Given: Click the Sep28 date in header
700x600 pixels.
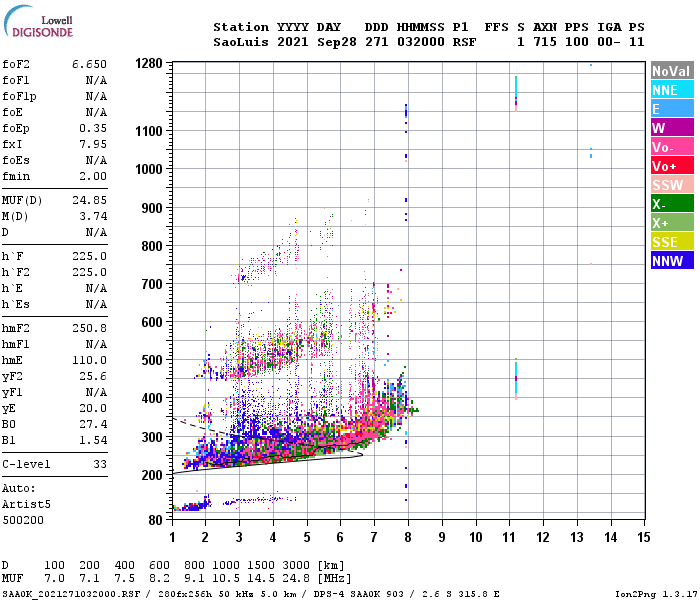Looking at the screenshot, I should (337, 42).
